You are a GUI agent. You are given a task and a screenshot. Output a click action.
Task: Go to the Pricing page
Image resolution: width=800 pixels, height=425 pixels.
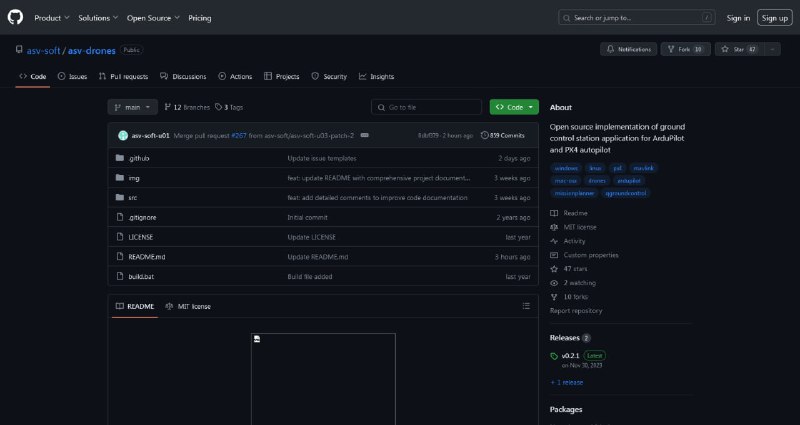tap(199, 18)
